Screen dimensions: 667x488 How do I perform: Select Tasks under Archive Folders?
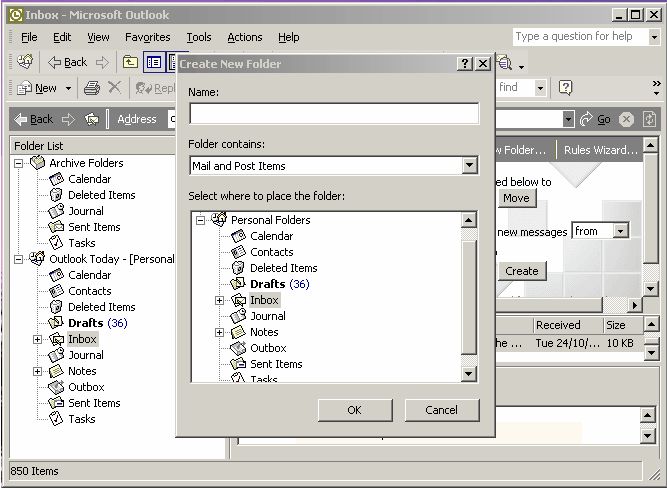[x=82, y=243]
